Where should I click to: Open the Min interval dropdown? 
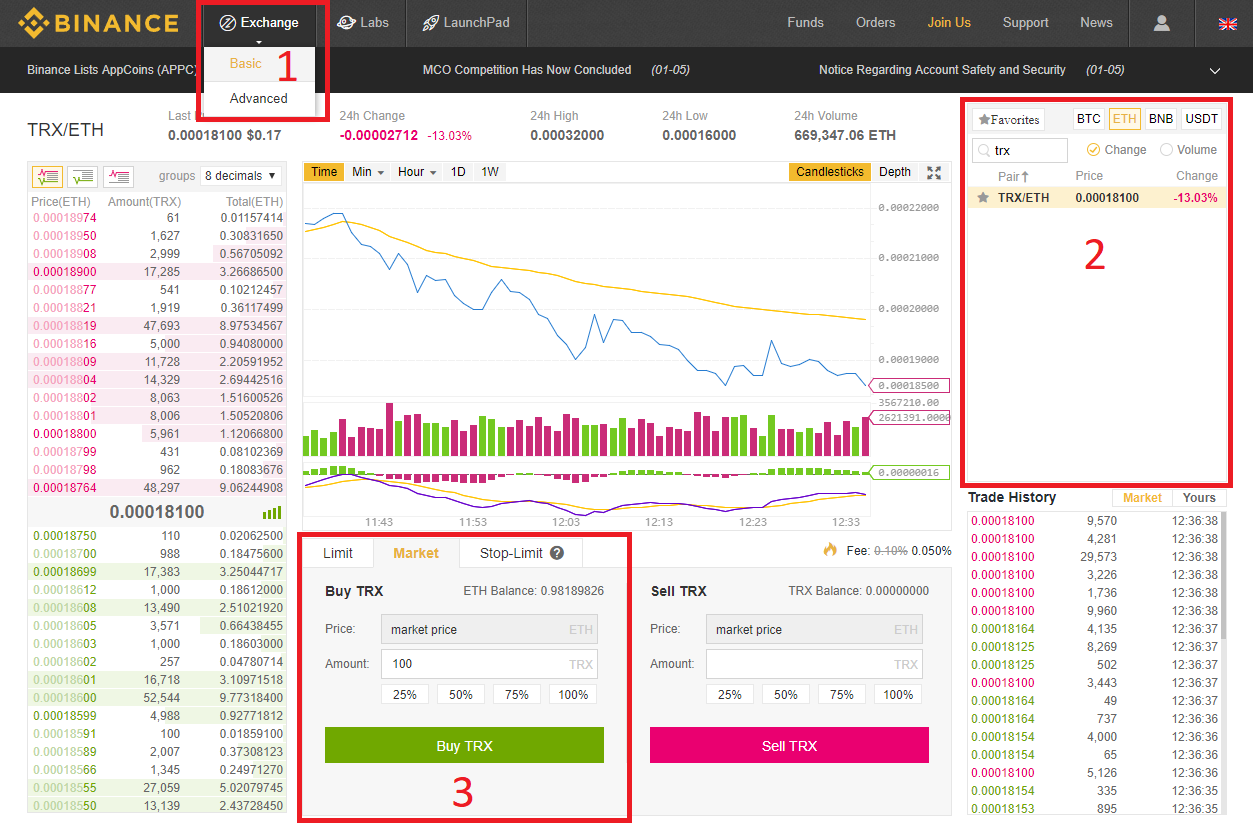[368, 172]
